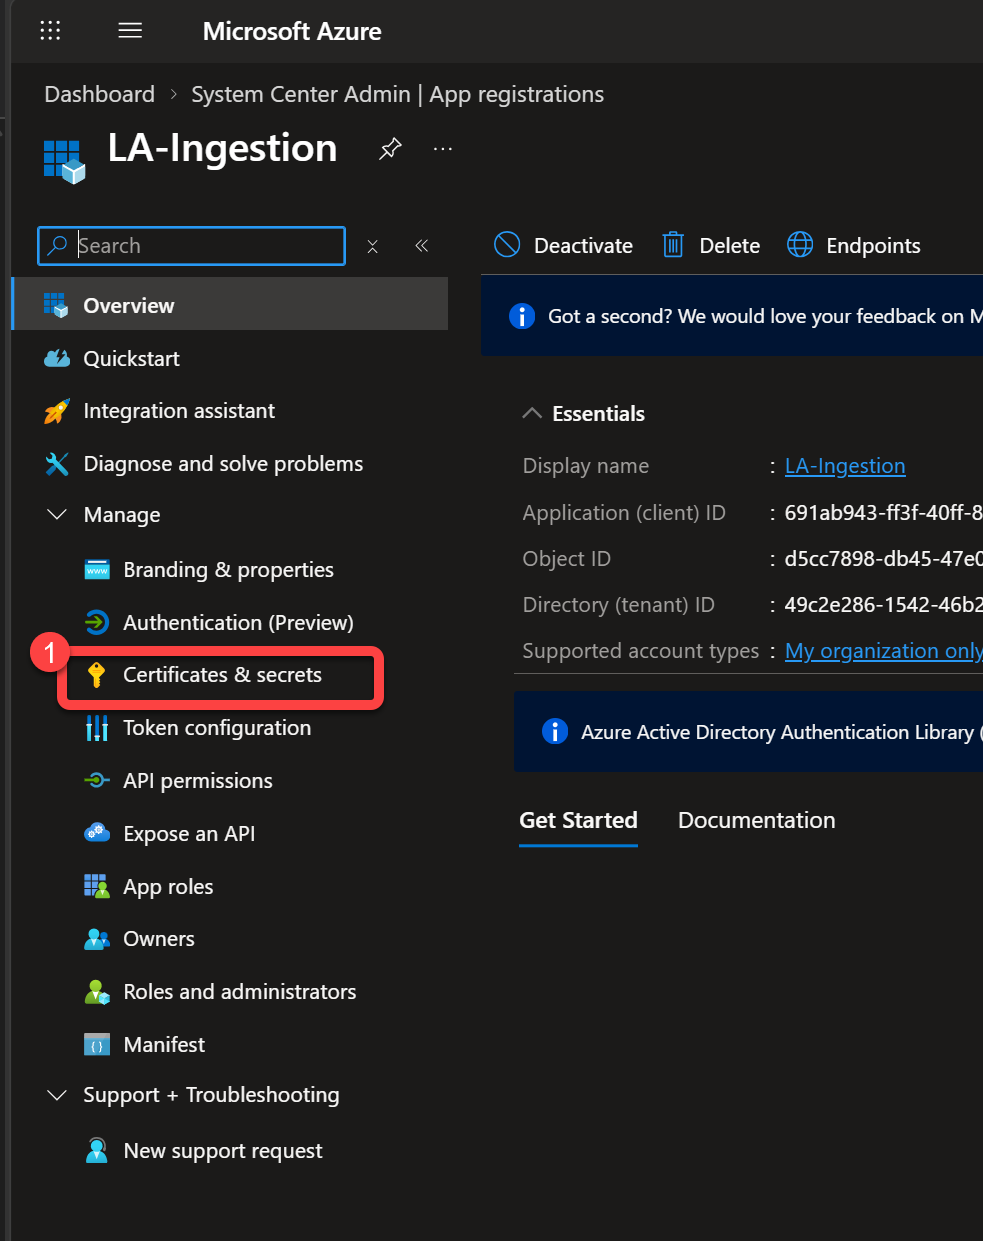Click the Integration assistant rocket icon

pyautogui.click(x=57, y=411)
